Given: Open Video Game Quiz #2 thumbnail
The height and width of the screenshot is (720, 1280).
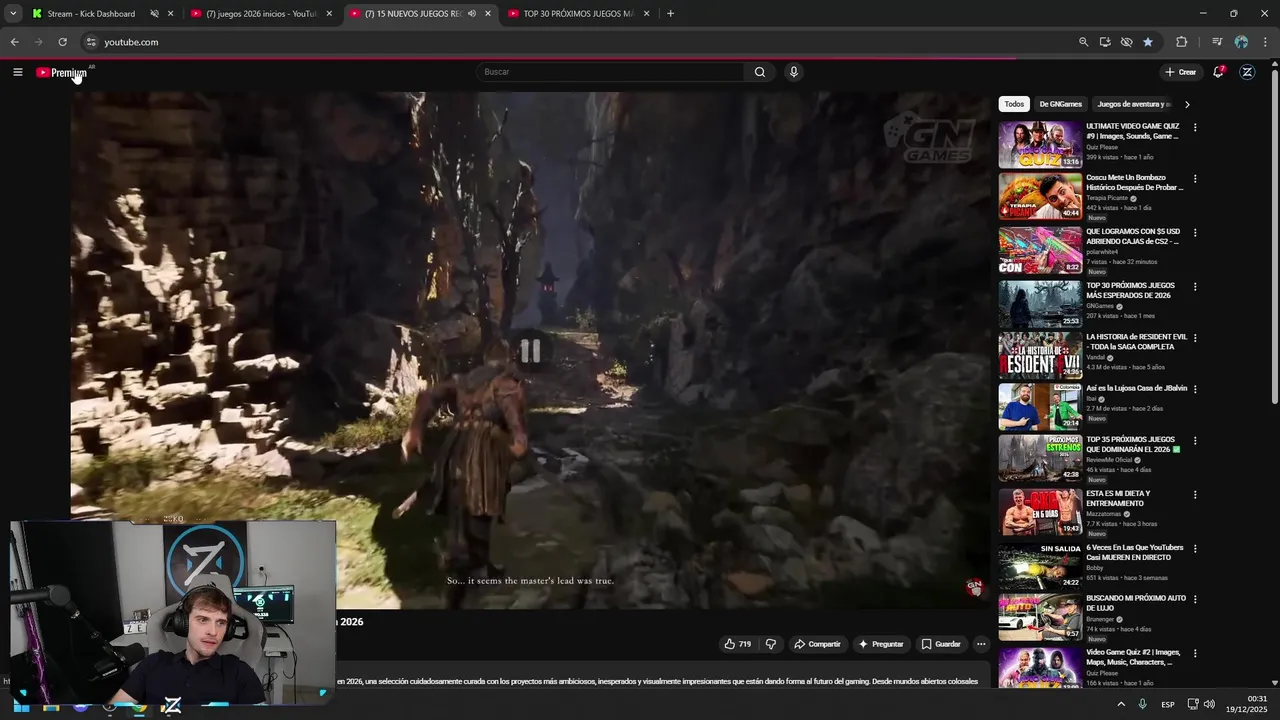Looking at the screenshot, I should coord(1040,668).
